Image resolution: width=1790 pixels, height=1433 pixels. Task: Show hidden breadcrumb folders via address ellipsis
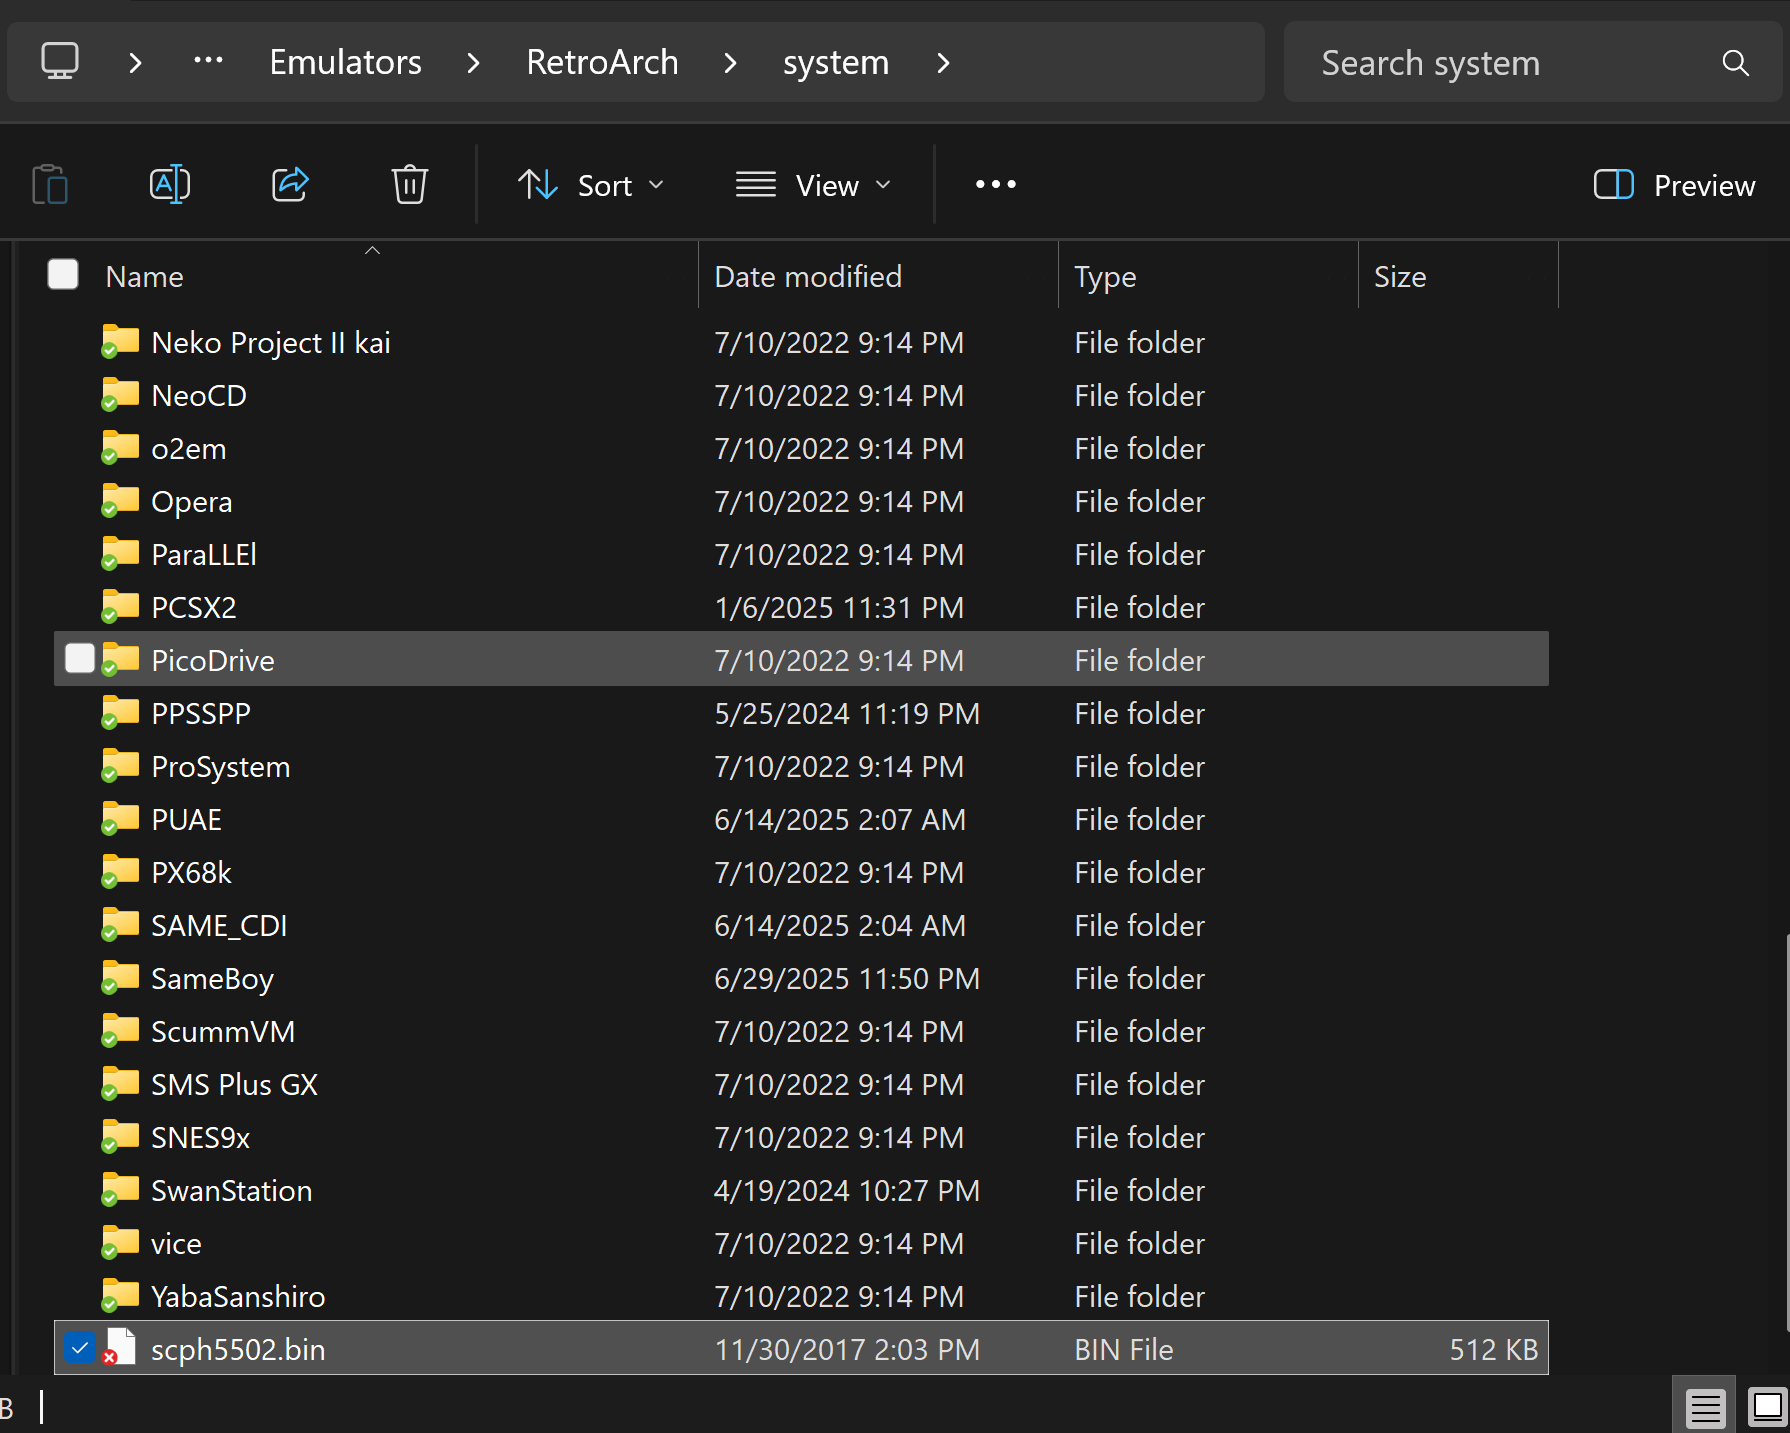pyautogui.click(x=208, y=61)
